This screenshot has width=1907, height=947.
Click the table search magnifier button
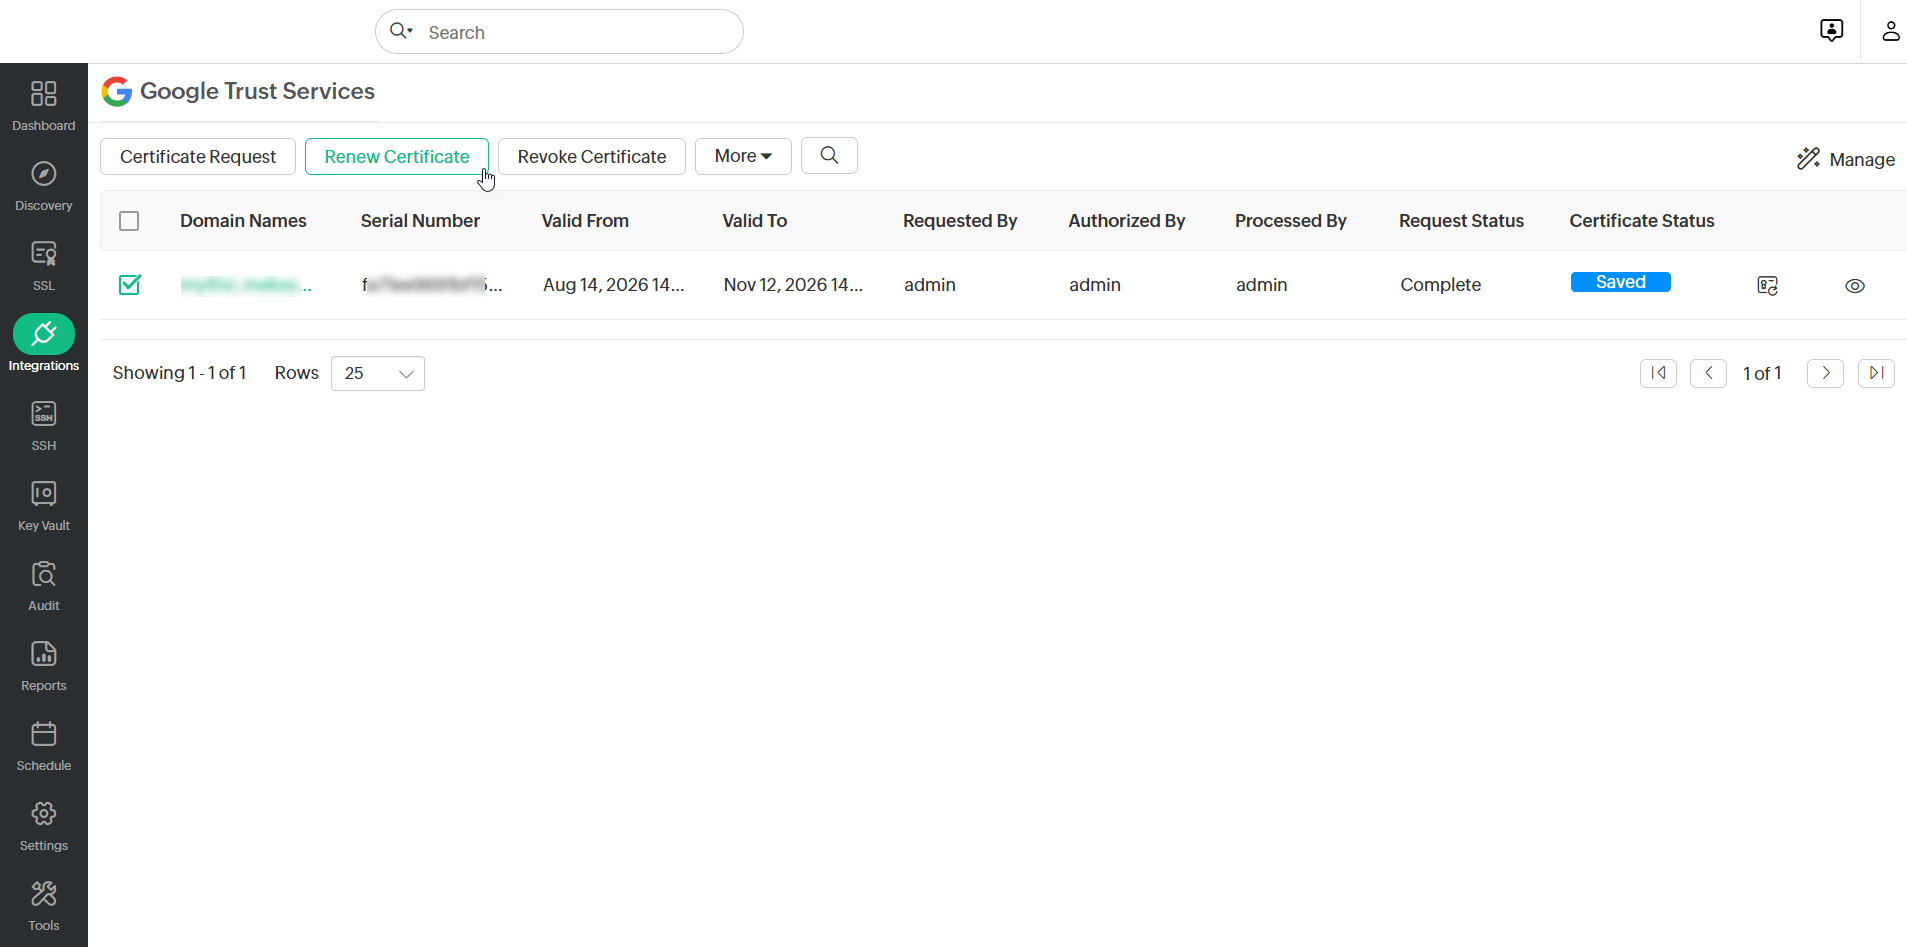[829, 156]
